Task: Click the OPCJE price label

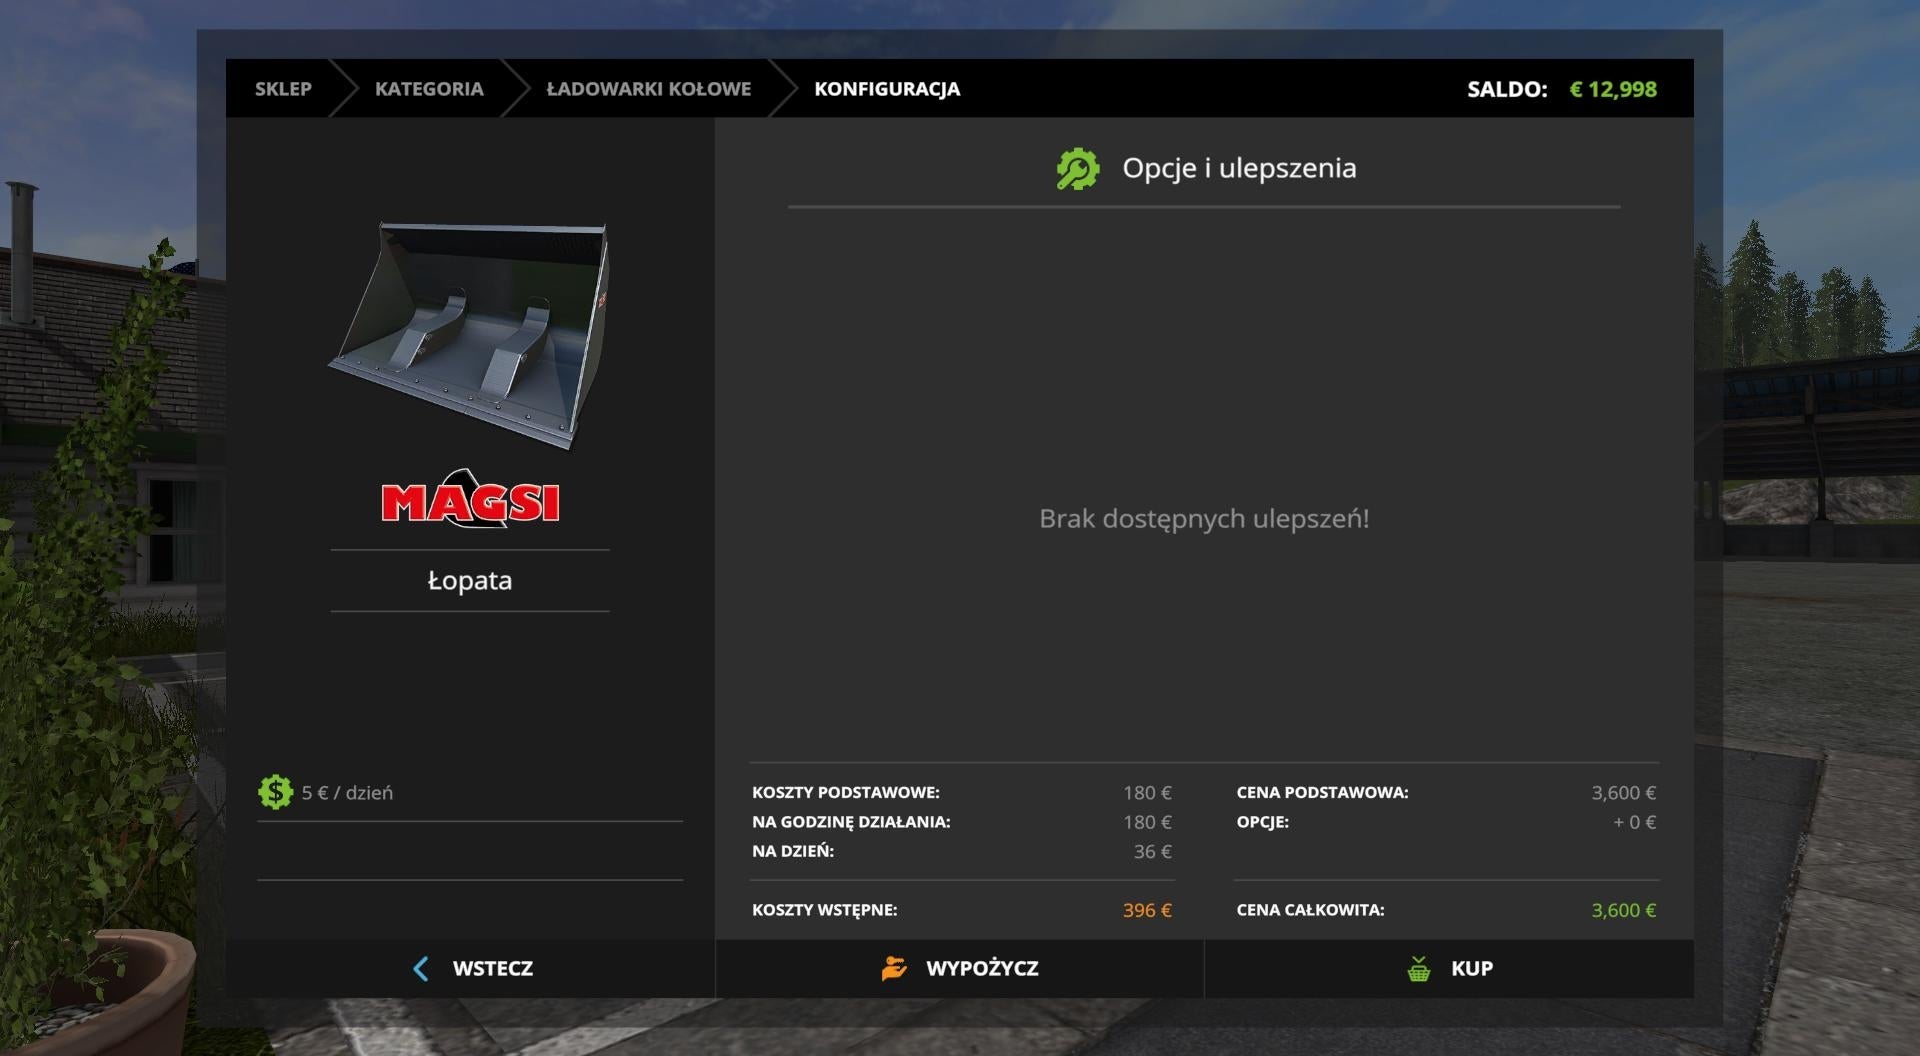Action: point(1263,822)
